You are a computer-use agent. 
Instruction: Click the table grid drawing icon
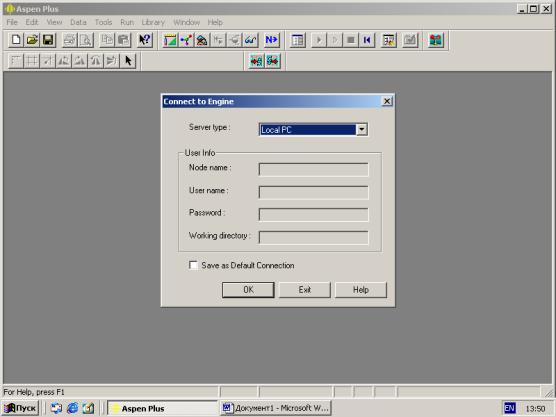point(32,61)
